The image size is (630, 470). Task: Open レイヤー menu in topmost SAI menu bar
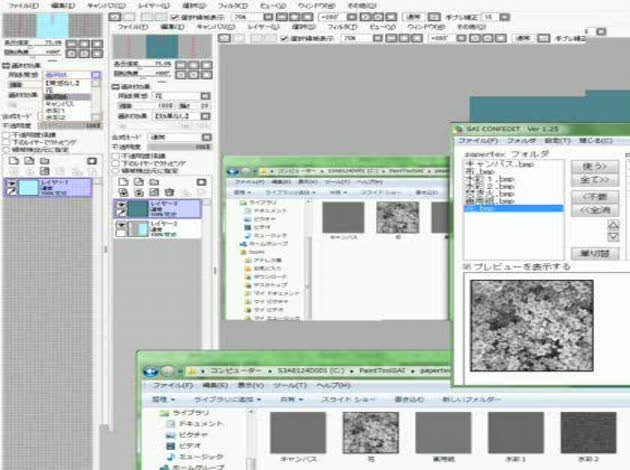(x=154, y=6)
